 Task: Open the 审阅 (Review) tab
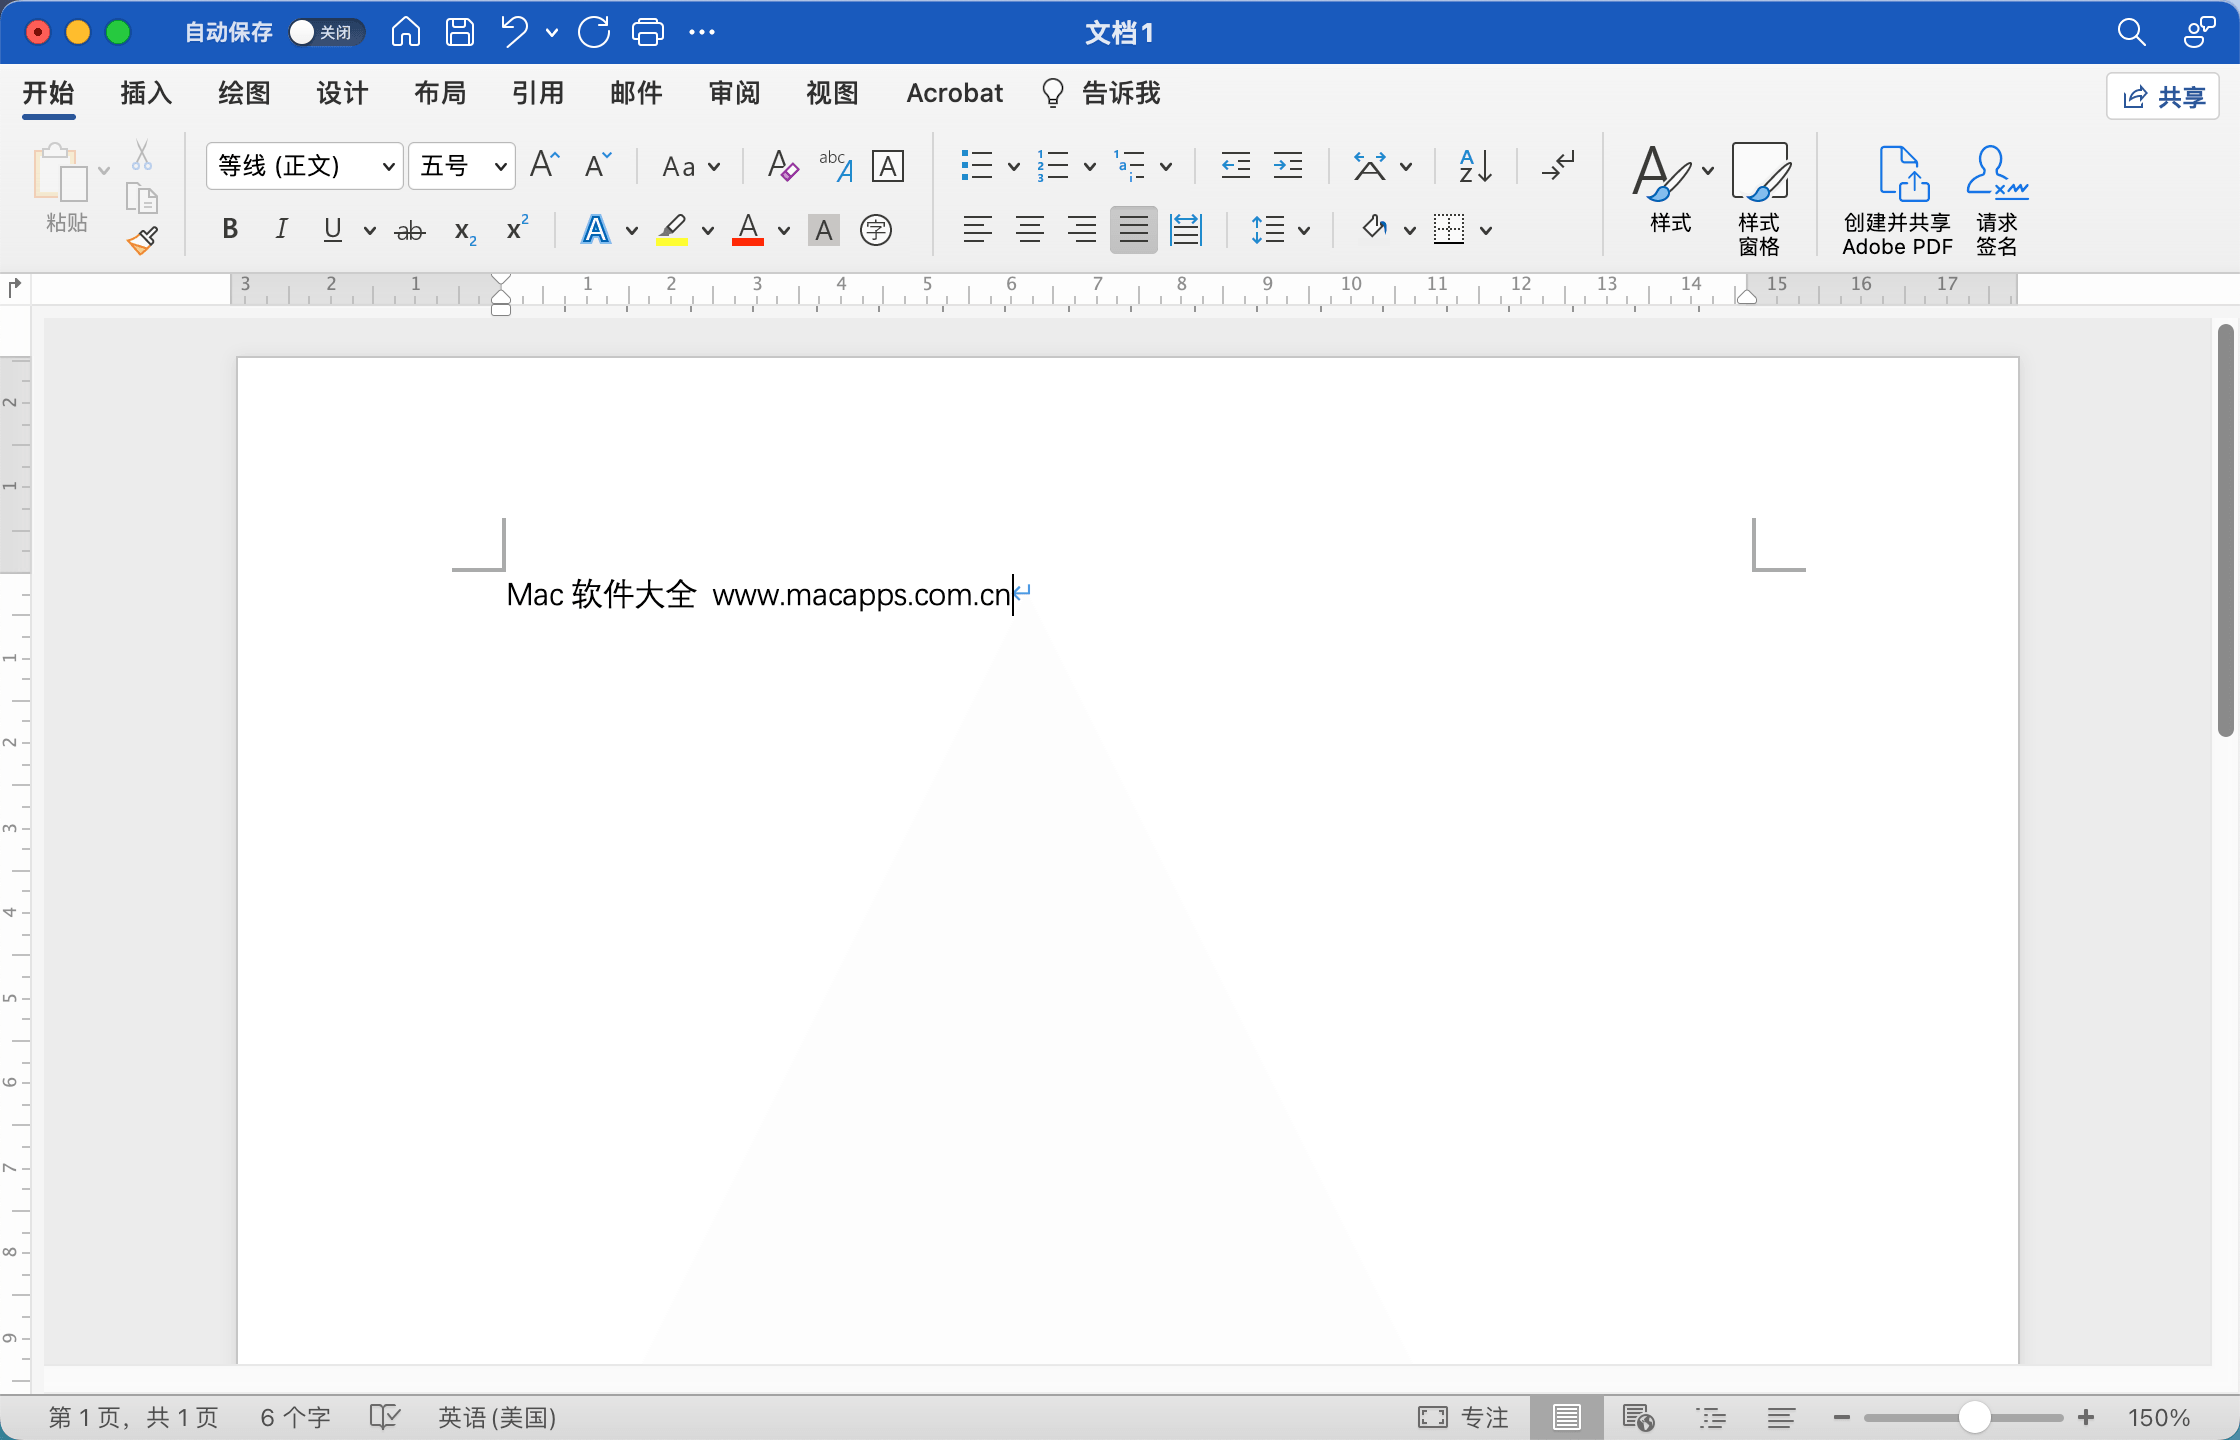[734, 94]
